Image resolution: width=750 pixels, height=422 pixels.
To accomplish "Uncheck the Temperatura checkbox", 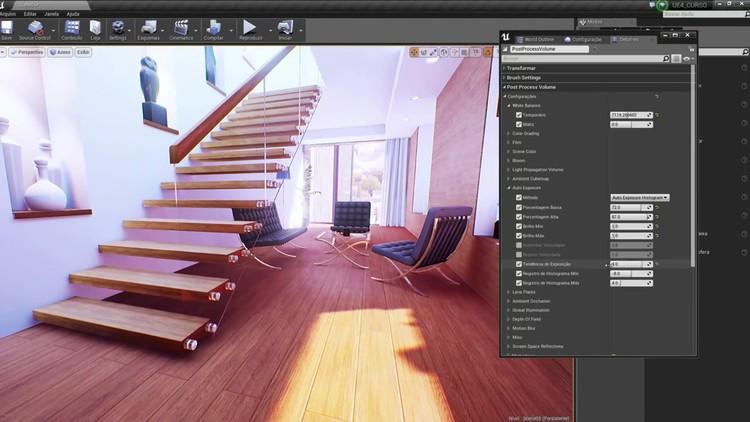I will point(518,115).
